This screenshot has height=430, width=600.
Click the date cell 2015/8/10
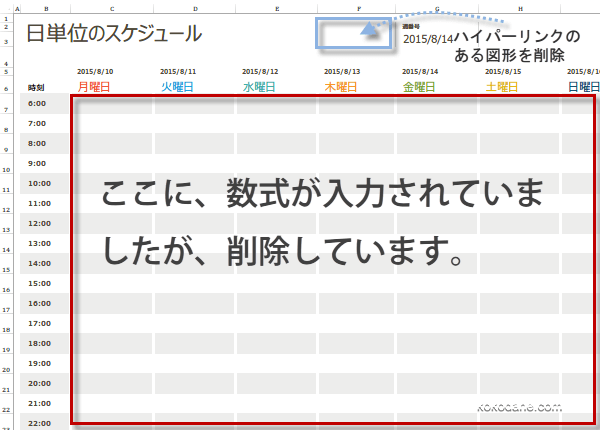click(x=95, y=72)
